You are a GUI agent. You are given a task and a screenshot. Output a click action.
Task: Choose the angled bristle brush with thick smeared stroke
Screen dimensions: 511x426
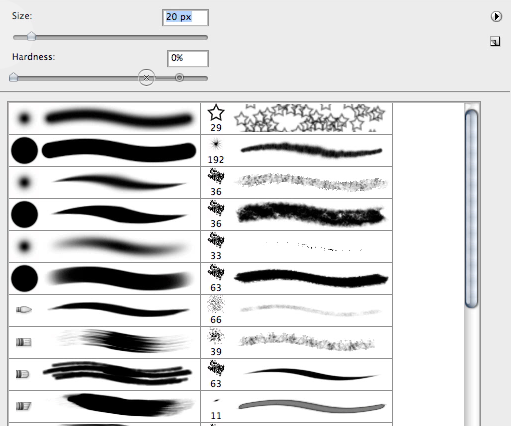click(104, 407)
